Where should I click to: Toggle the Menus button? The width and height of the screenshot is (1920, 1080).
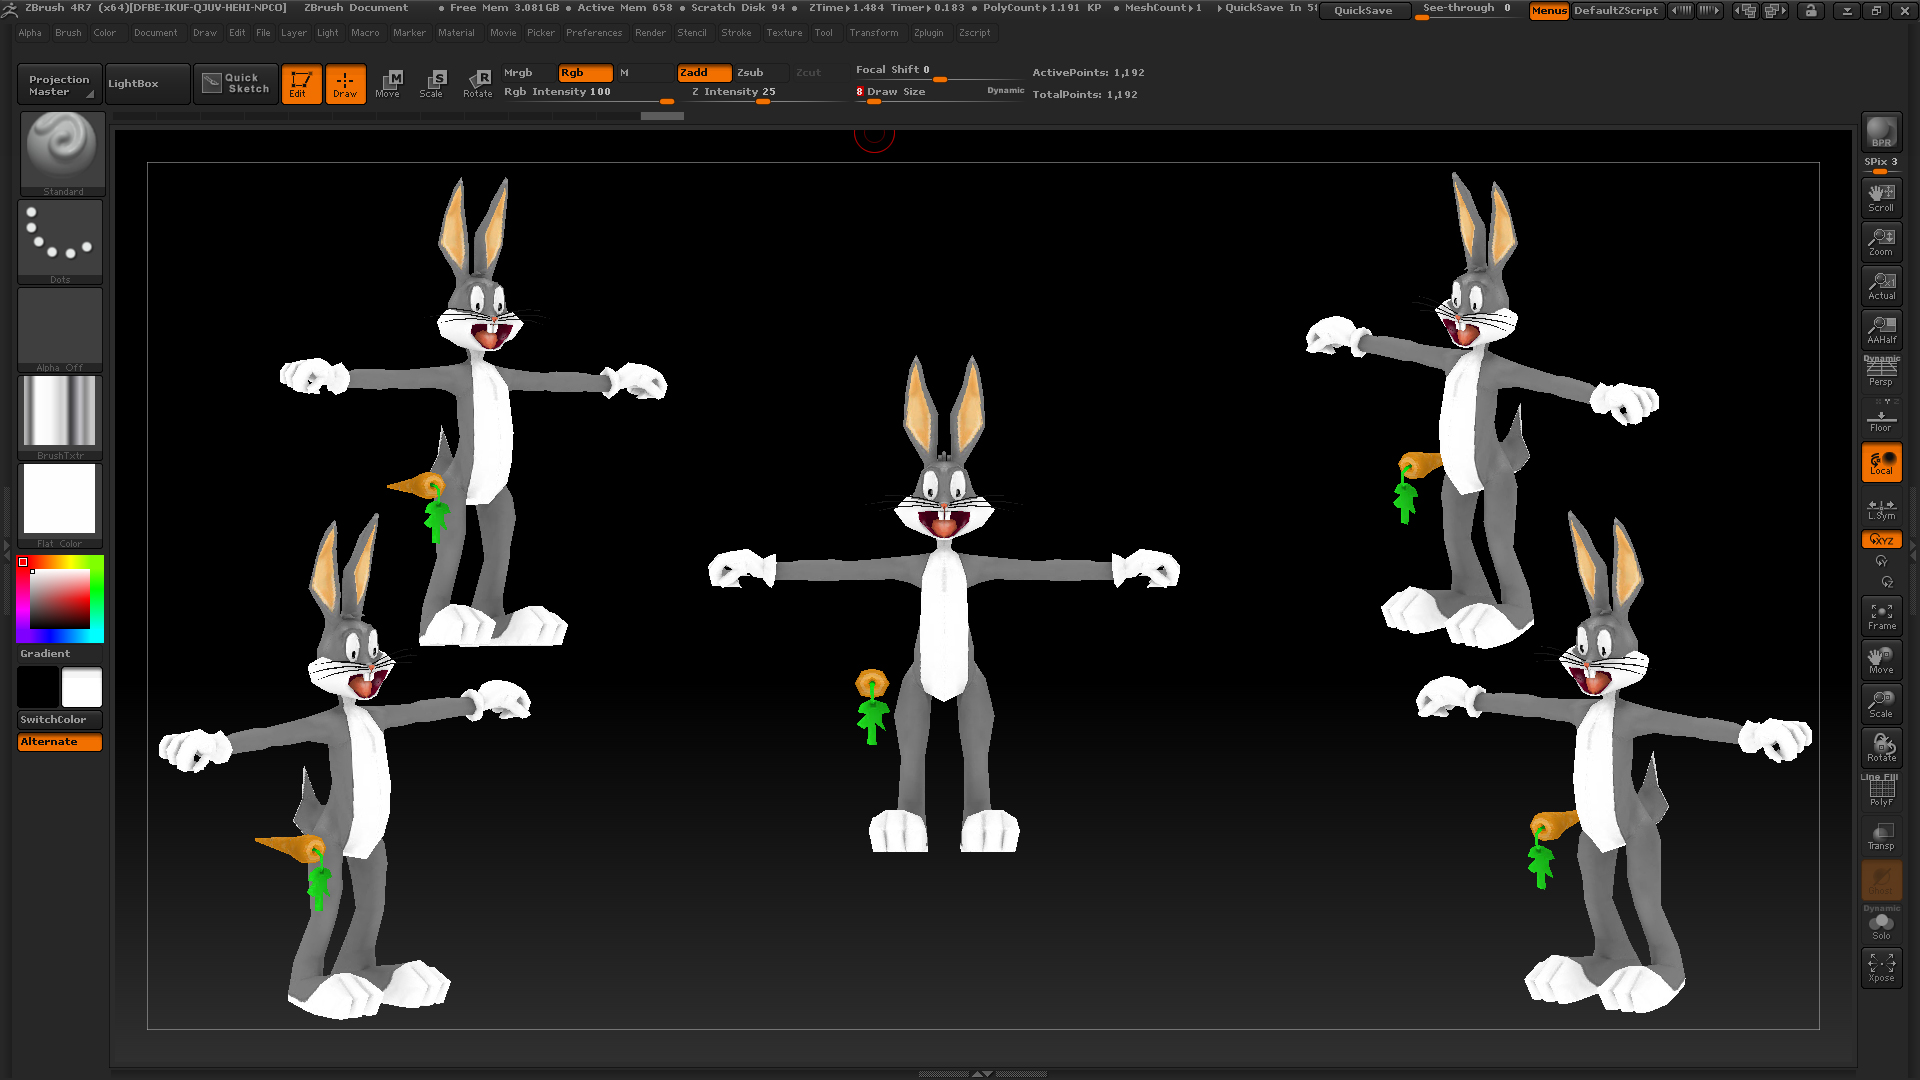(1549, 11)
